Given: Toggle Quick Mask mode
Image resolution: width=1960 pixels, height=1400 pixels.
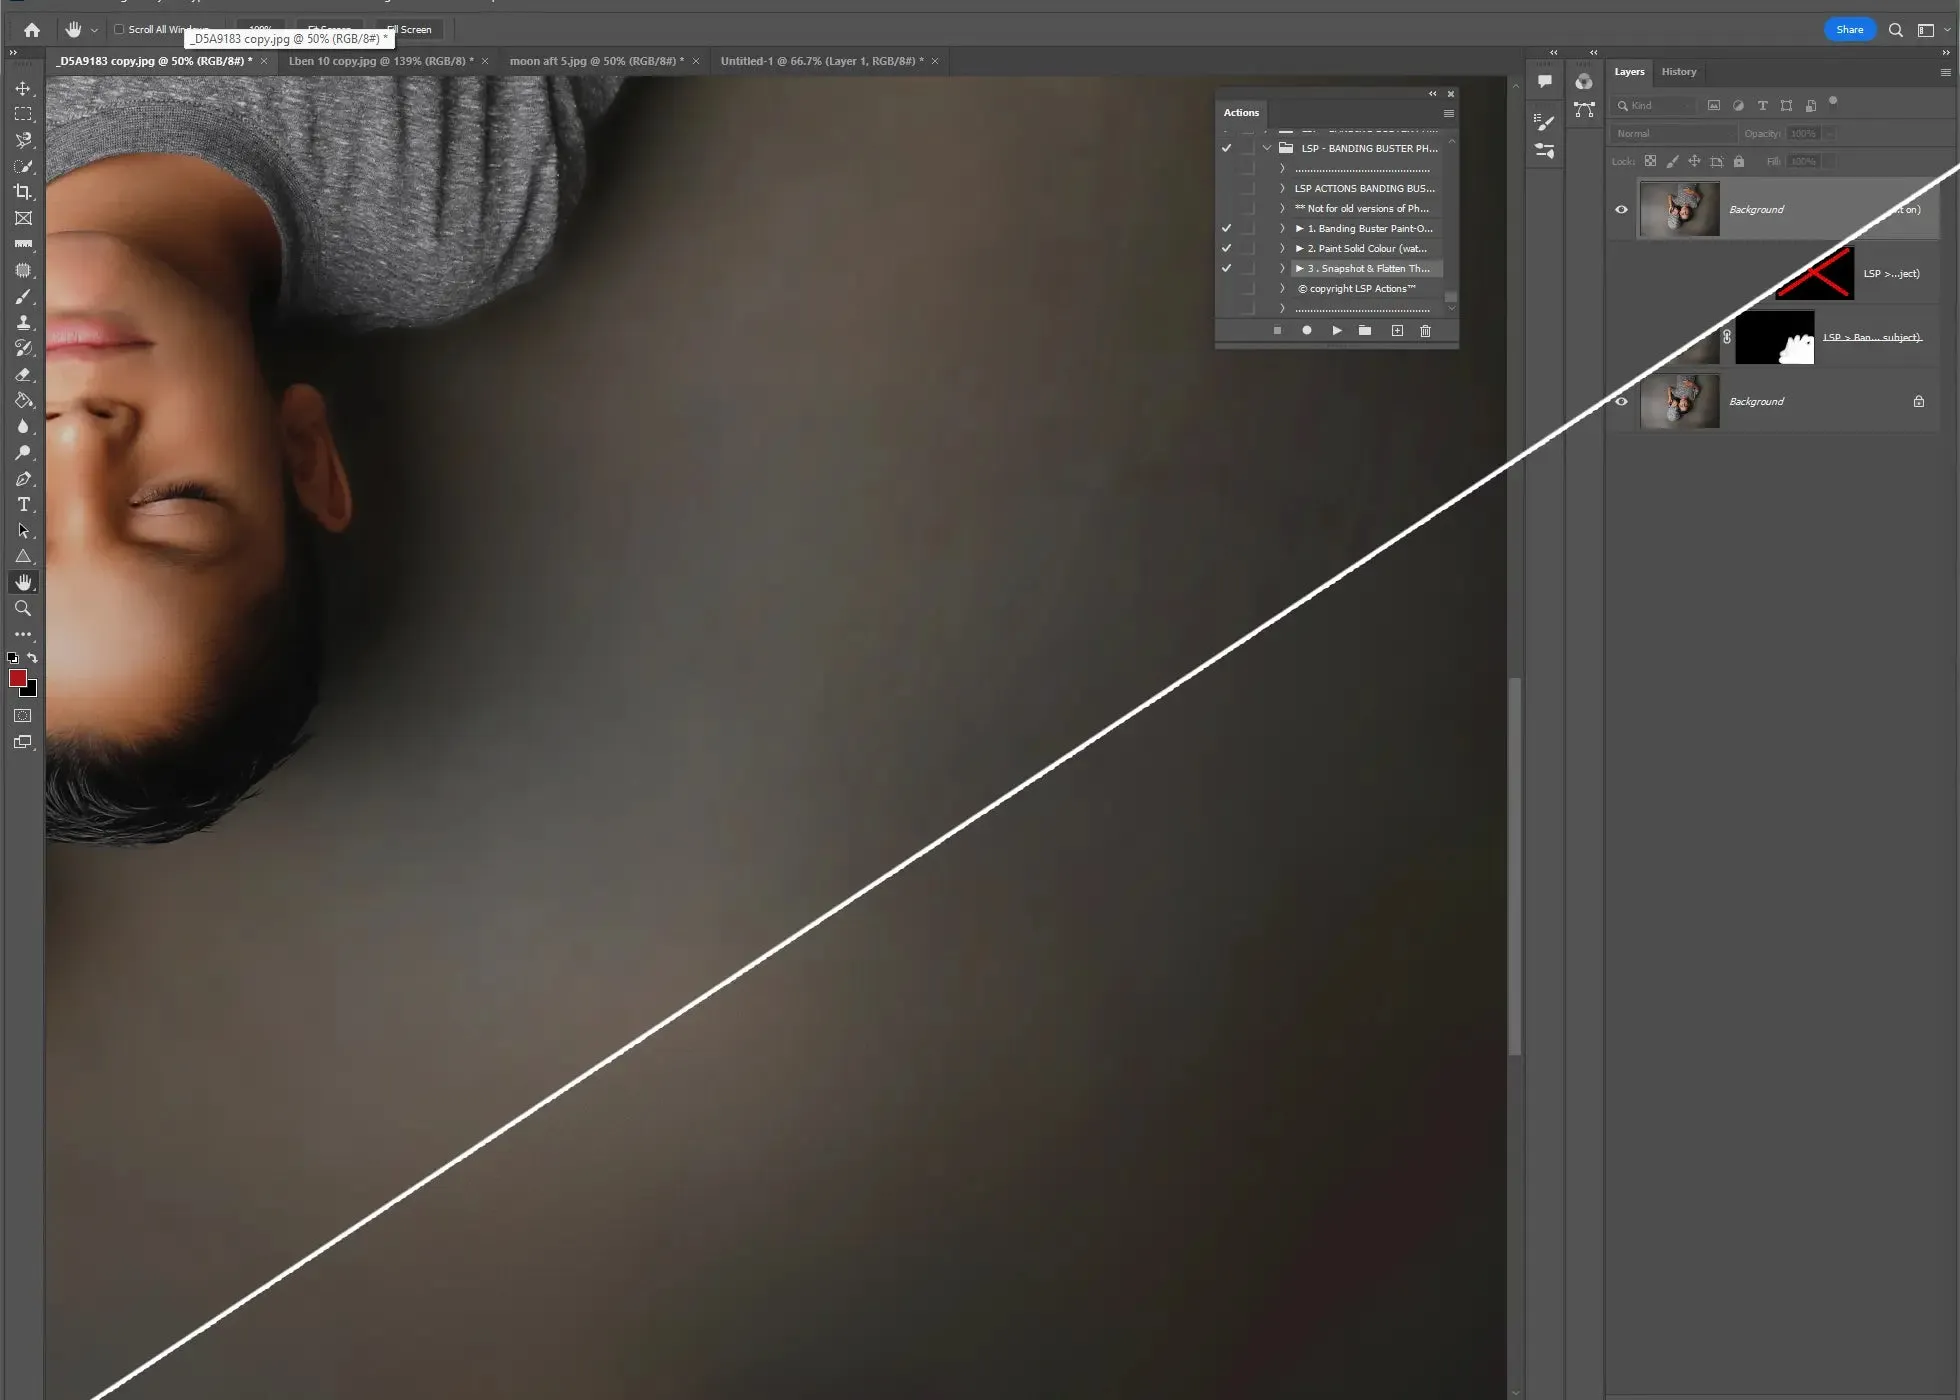Looking at the screenshot, I should [x=23, y=716].
